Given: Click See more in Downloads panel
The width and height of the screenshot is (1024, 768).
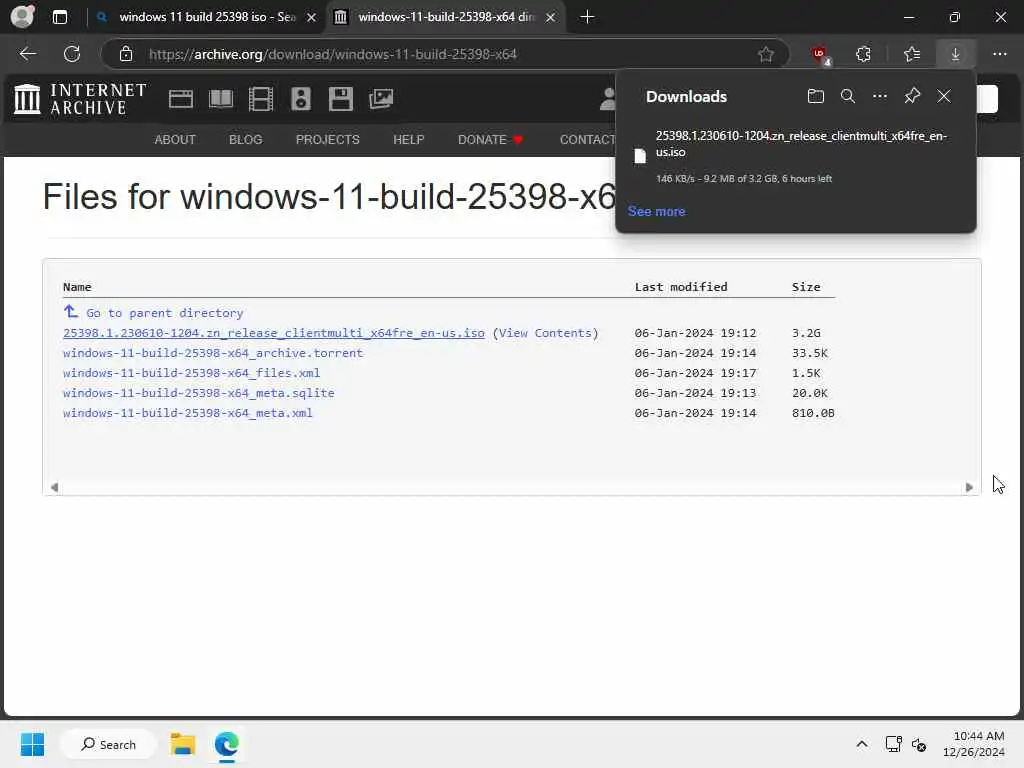Looking at the screenshot, I should pyautogui.click(x=656, y=212).
